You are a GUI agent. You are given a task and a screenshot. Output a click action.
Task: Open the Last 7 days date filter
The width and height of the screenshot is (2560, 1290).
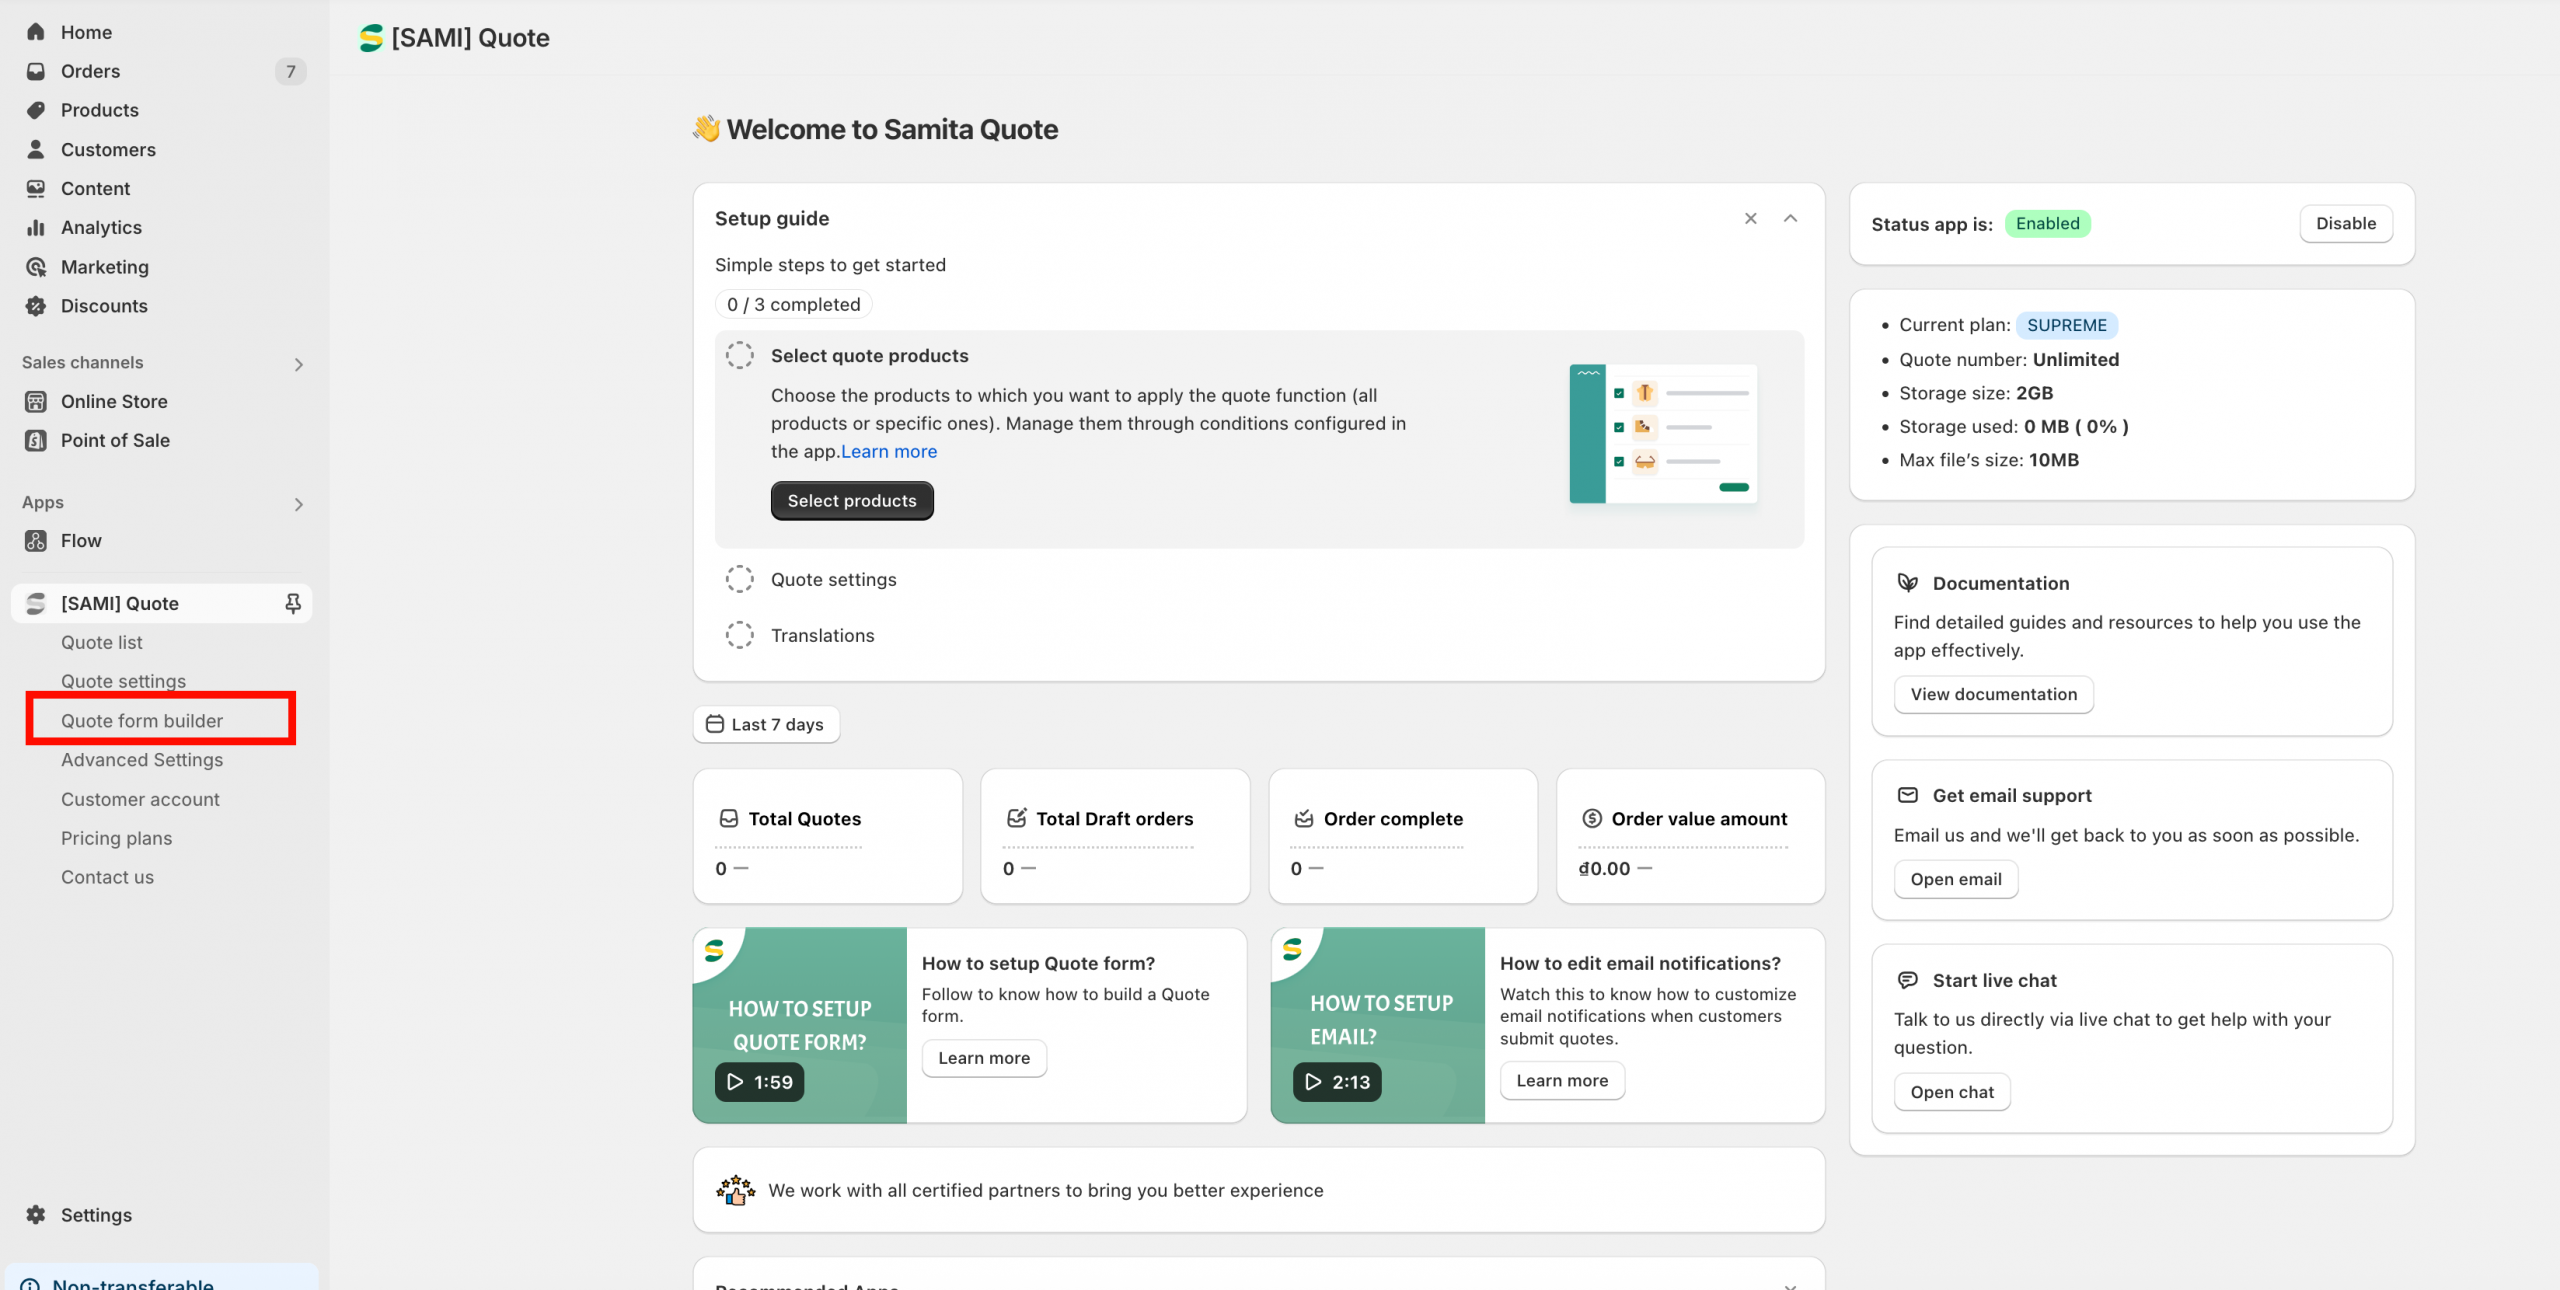pyautogui.click(x=766, y=724)
